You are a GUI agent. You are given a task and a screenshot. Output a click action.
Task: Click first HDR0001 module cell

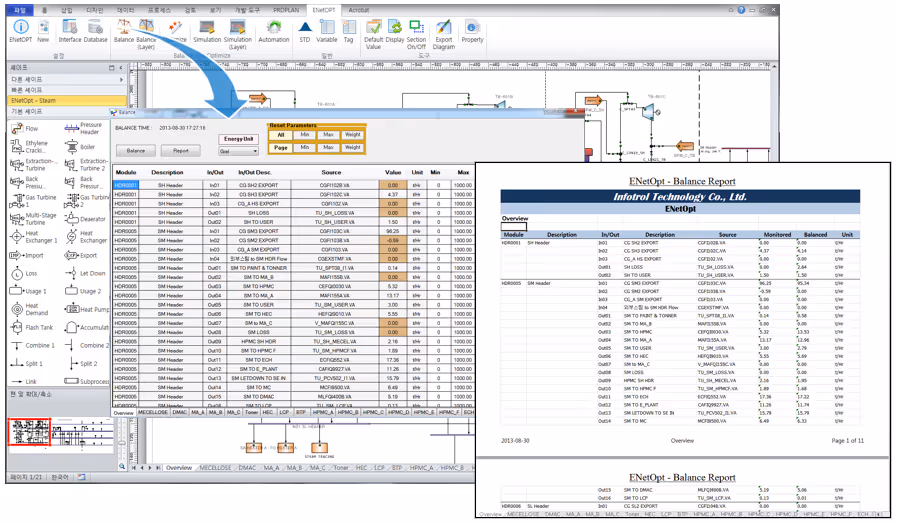125,185
